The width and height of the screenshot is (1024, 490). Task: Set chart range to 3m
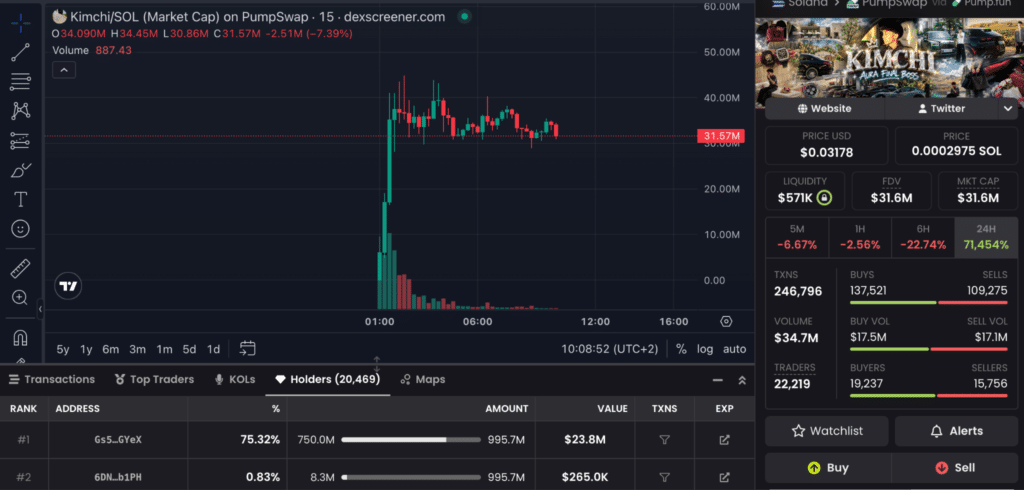137,349
